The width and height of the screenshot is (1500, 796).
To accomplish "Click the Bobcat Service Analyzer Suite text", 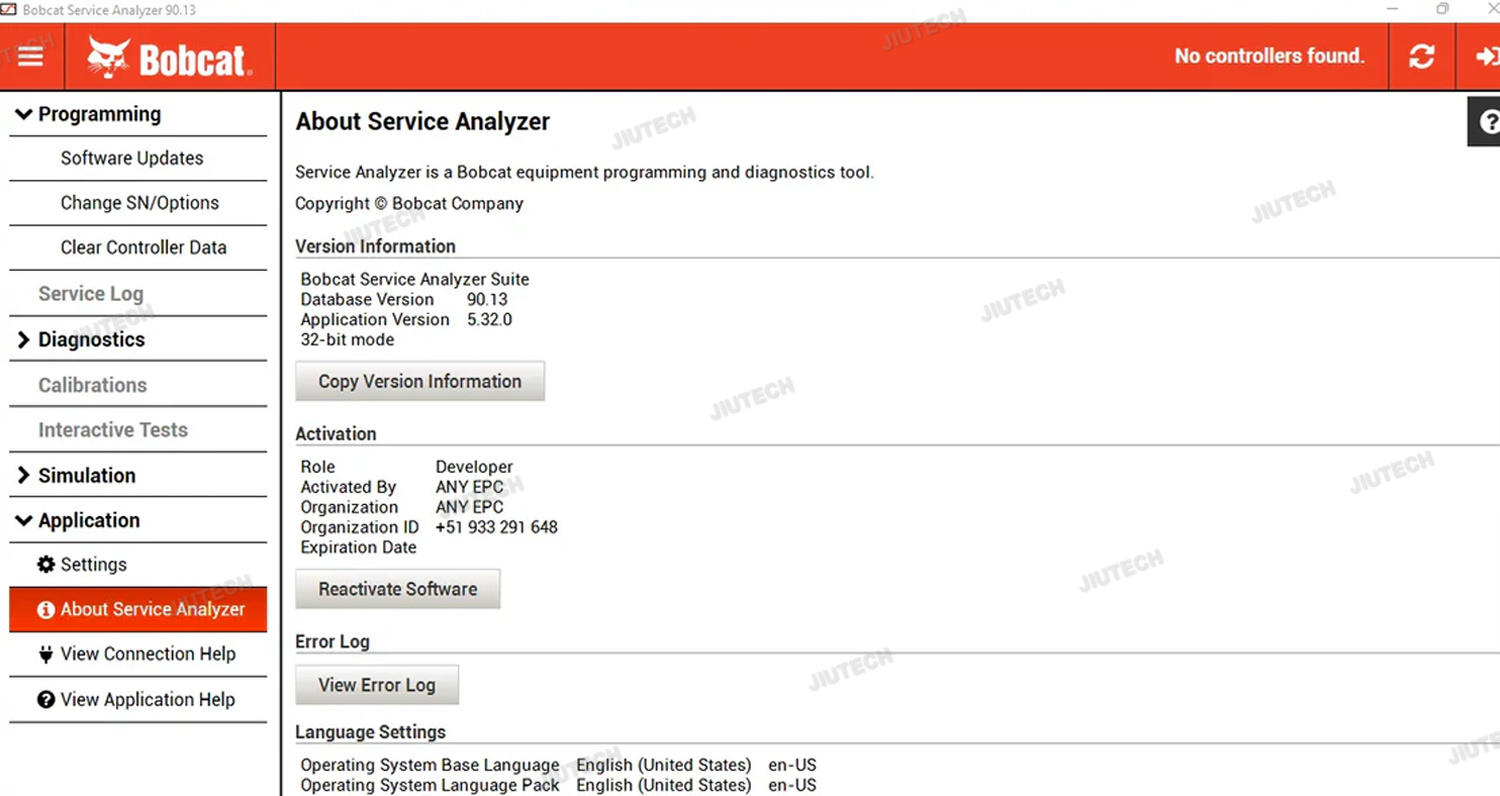I will pyautogui.click(x=415, y=279).
